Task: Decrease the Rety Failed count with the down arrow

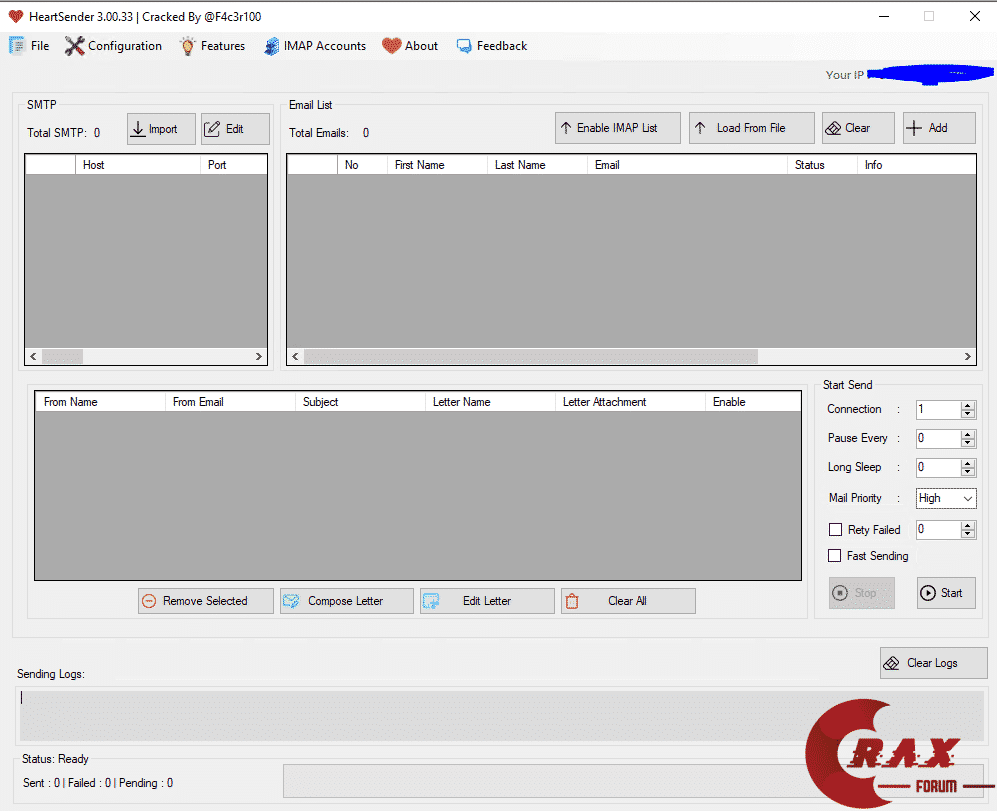Action: coord(968,534)
